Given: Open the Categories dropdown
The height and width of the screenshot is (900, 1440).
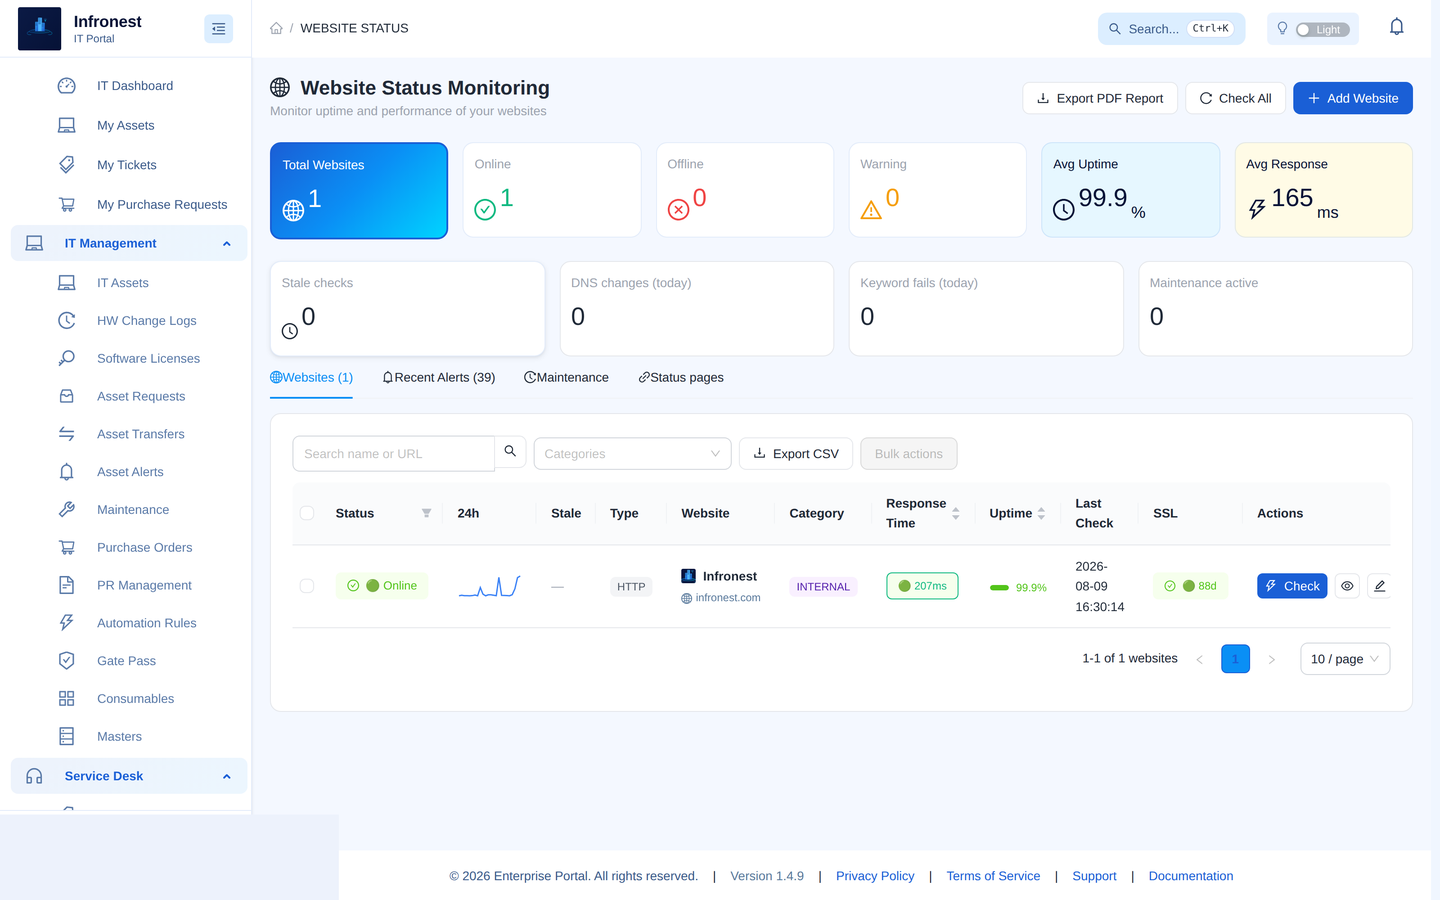Looking at the screenshot, I should tap(632, 454).
